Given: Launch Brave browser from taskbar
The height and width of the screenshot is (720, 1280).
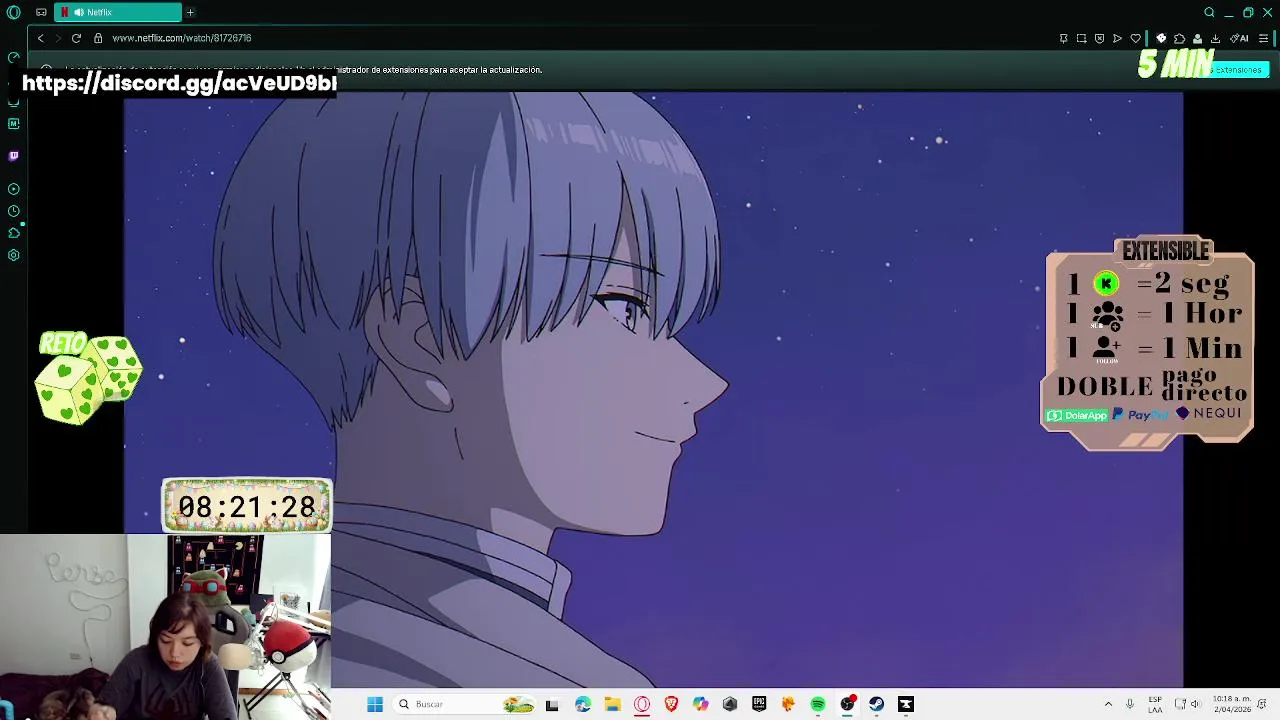Looking at the screenshot, I should point(671,704).
